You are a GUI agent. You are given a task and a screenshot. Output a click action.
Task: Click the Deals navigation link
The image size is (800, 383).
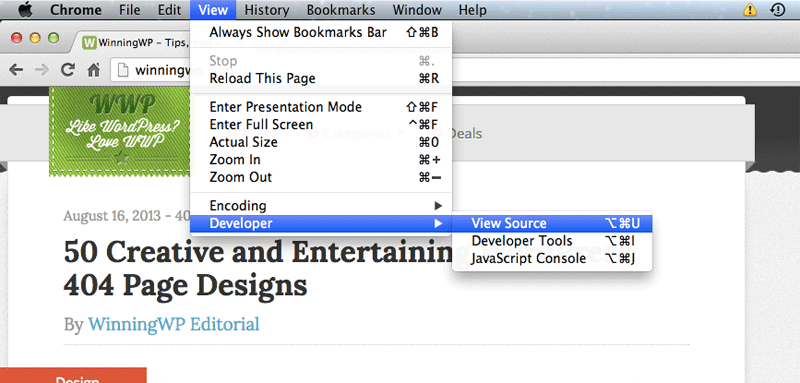click(x=465, y=134)
